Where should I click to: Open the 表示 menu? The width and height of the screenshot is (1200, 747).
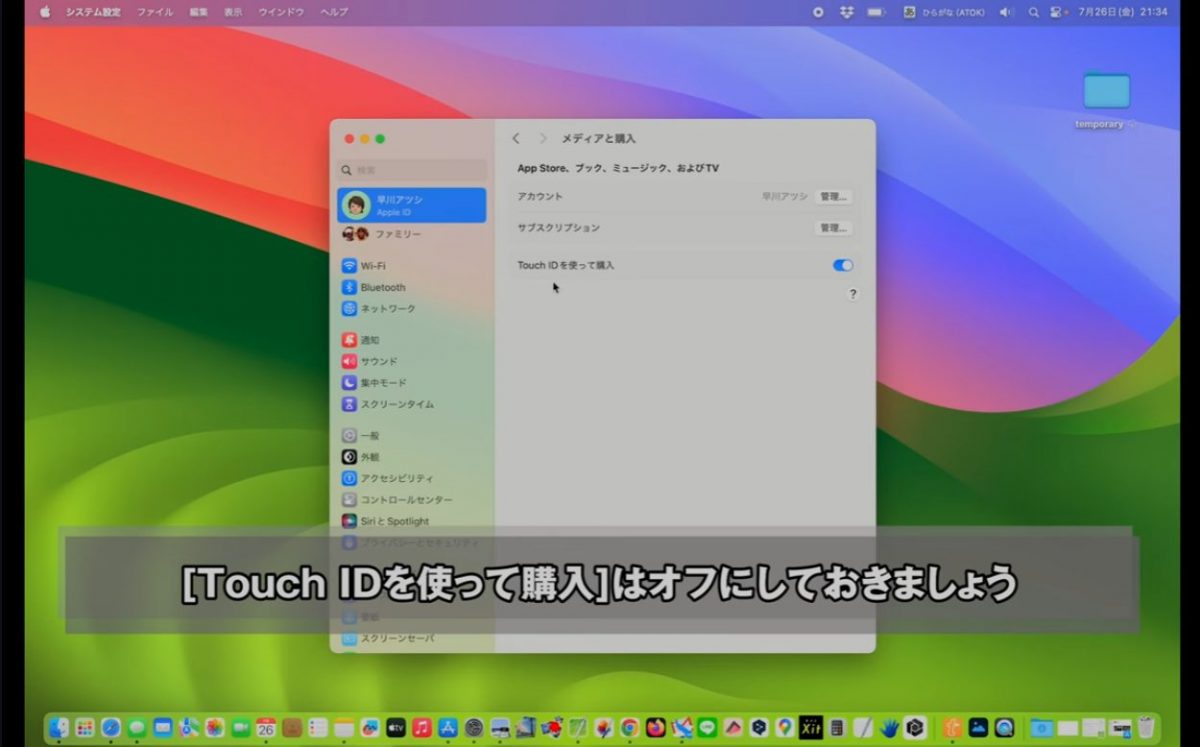click(x=233, y=12)
